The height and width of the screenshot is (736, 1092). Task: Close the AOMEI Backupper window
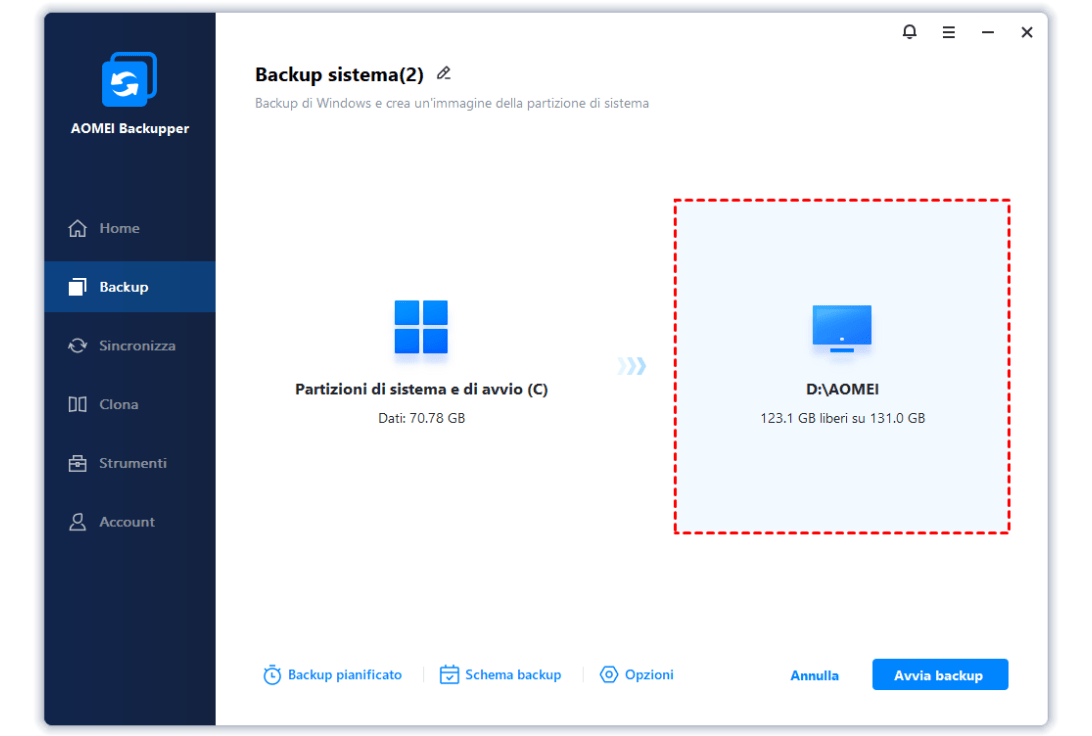tap(1027, 32)
